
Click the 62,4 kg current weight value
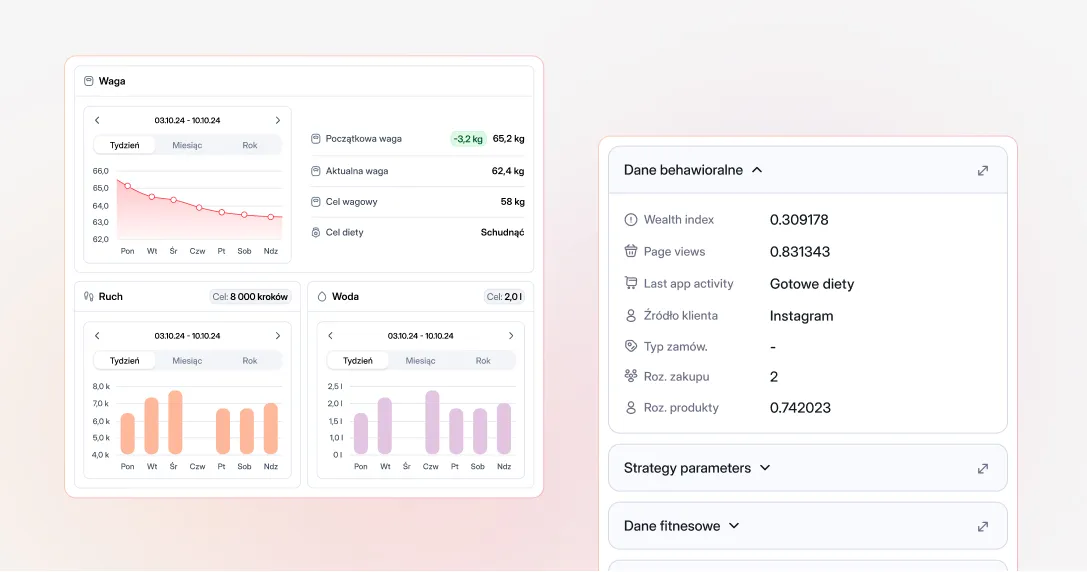508,171
